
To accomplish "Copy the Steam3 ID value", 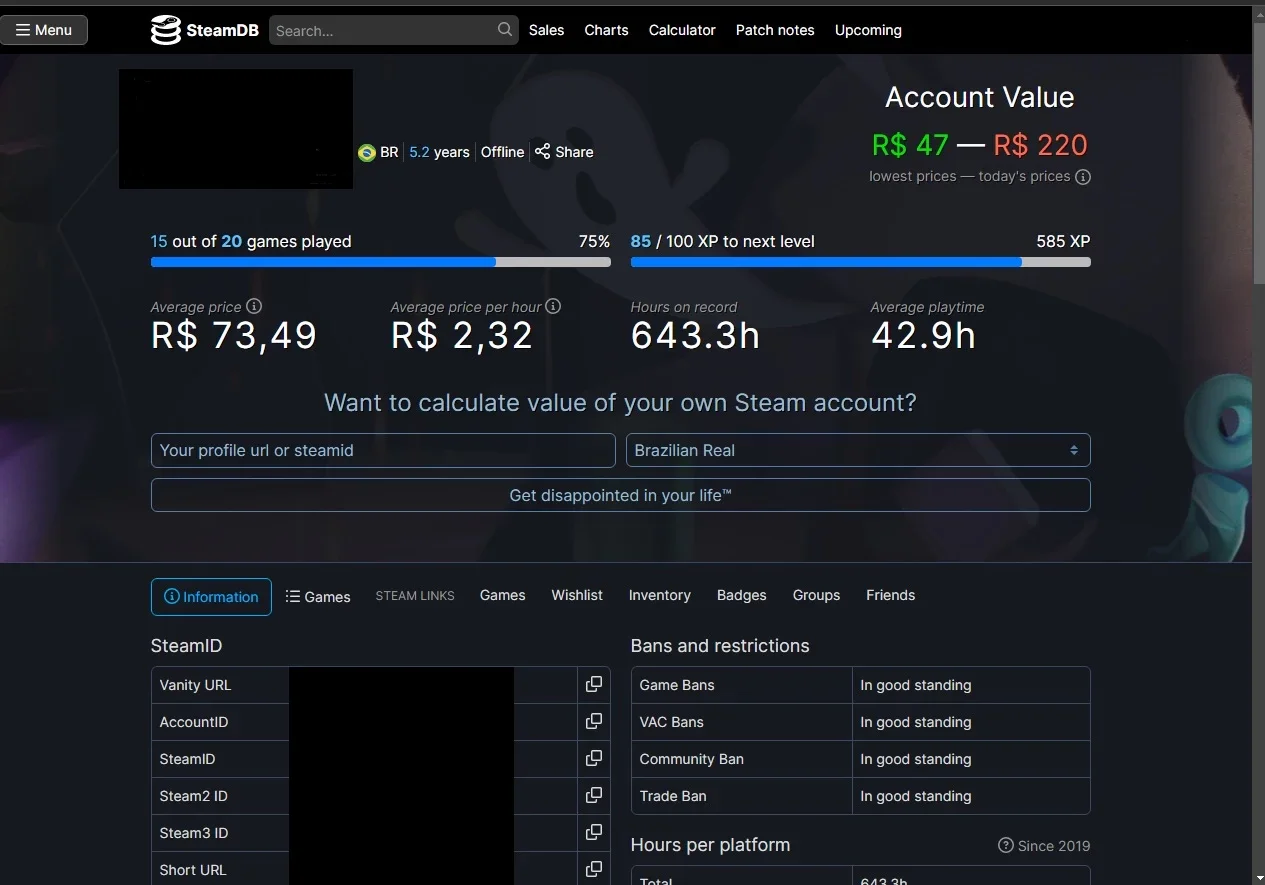I will [x=594, y=833].
